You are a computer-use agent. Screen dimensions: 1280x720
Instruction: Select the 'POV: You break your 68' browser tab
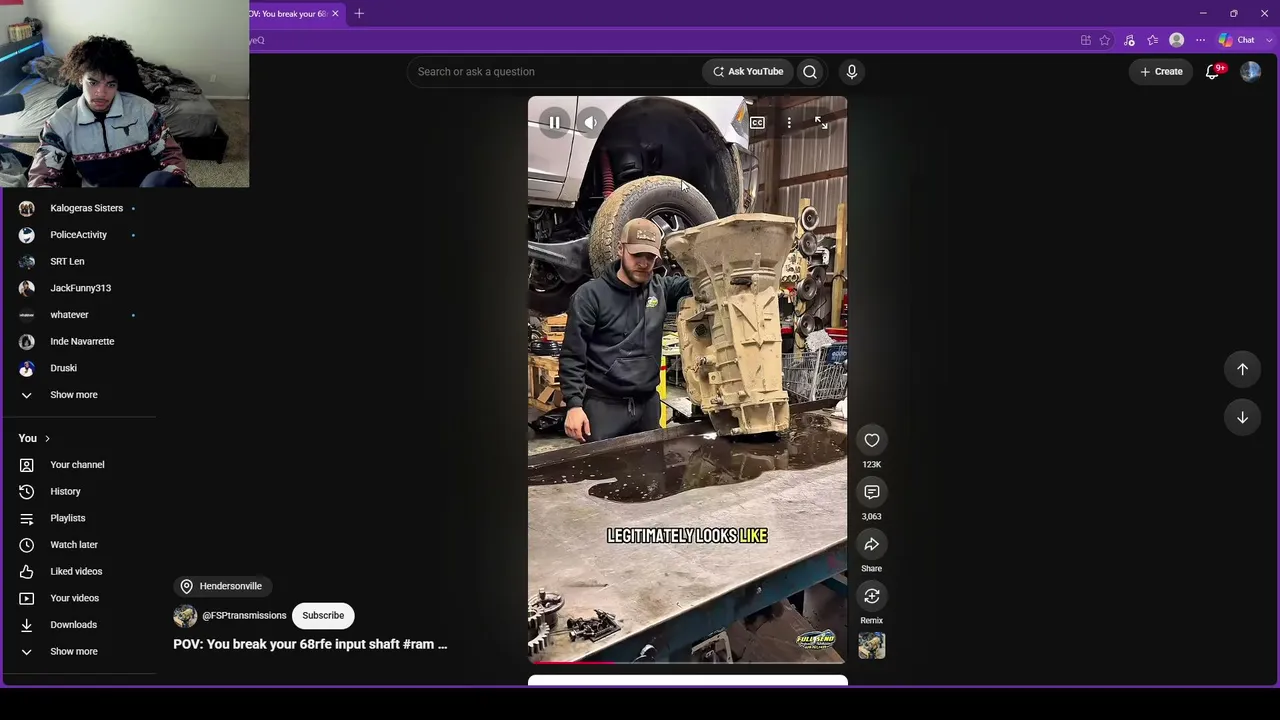click(x=287, y=14)
